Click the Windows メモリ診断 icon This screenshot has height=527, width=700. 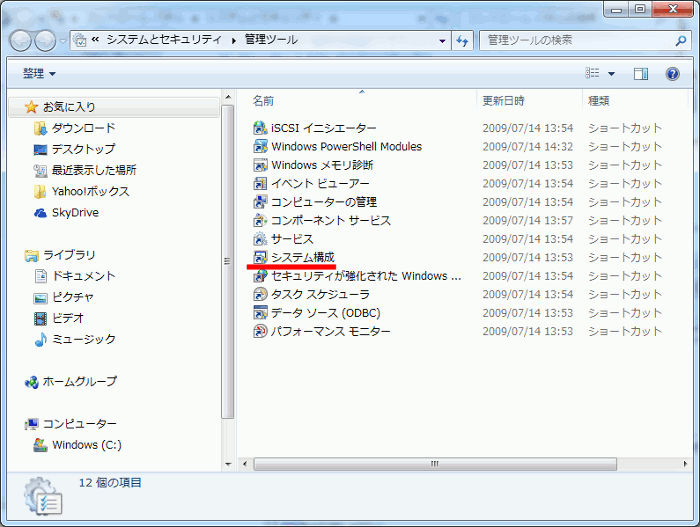(x=260, y=165)
